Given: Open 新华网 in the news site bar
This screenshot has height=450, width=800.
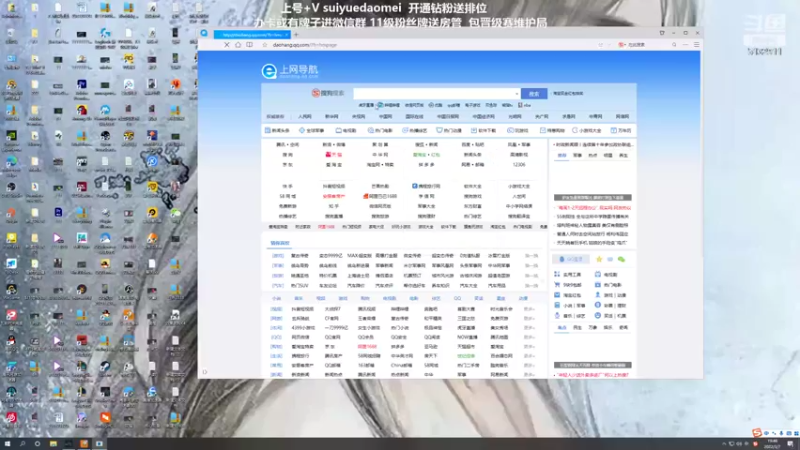Looking at the screenshot, I should click(332, 117).
